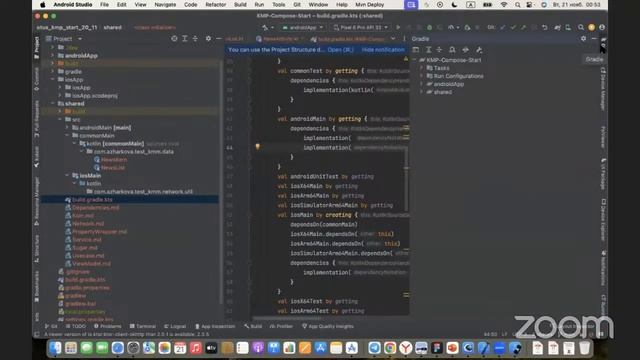Viewport: 640px width, 360px height.
Task: Click the intention lightbulb on line 44
Action: point(258,147)
